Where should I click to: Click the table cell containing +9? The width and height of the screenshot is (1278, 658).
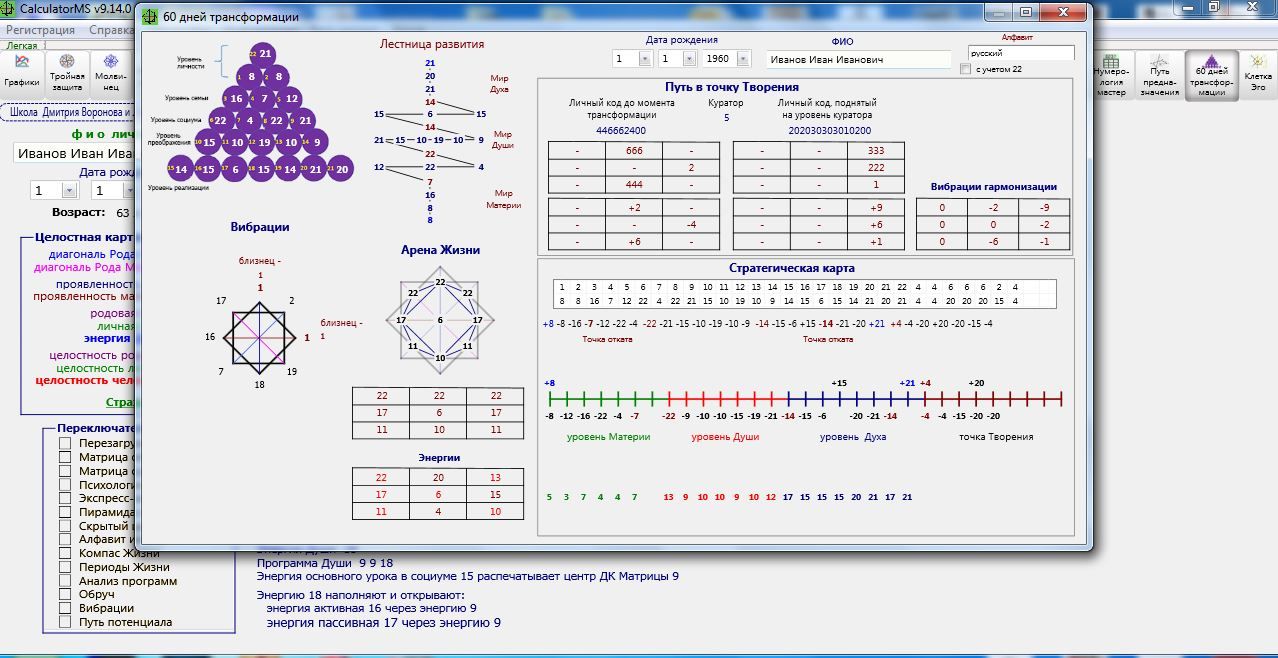pyautogui.click(x=875, y=207)
